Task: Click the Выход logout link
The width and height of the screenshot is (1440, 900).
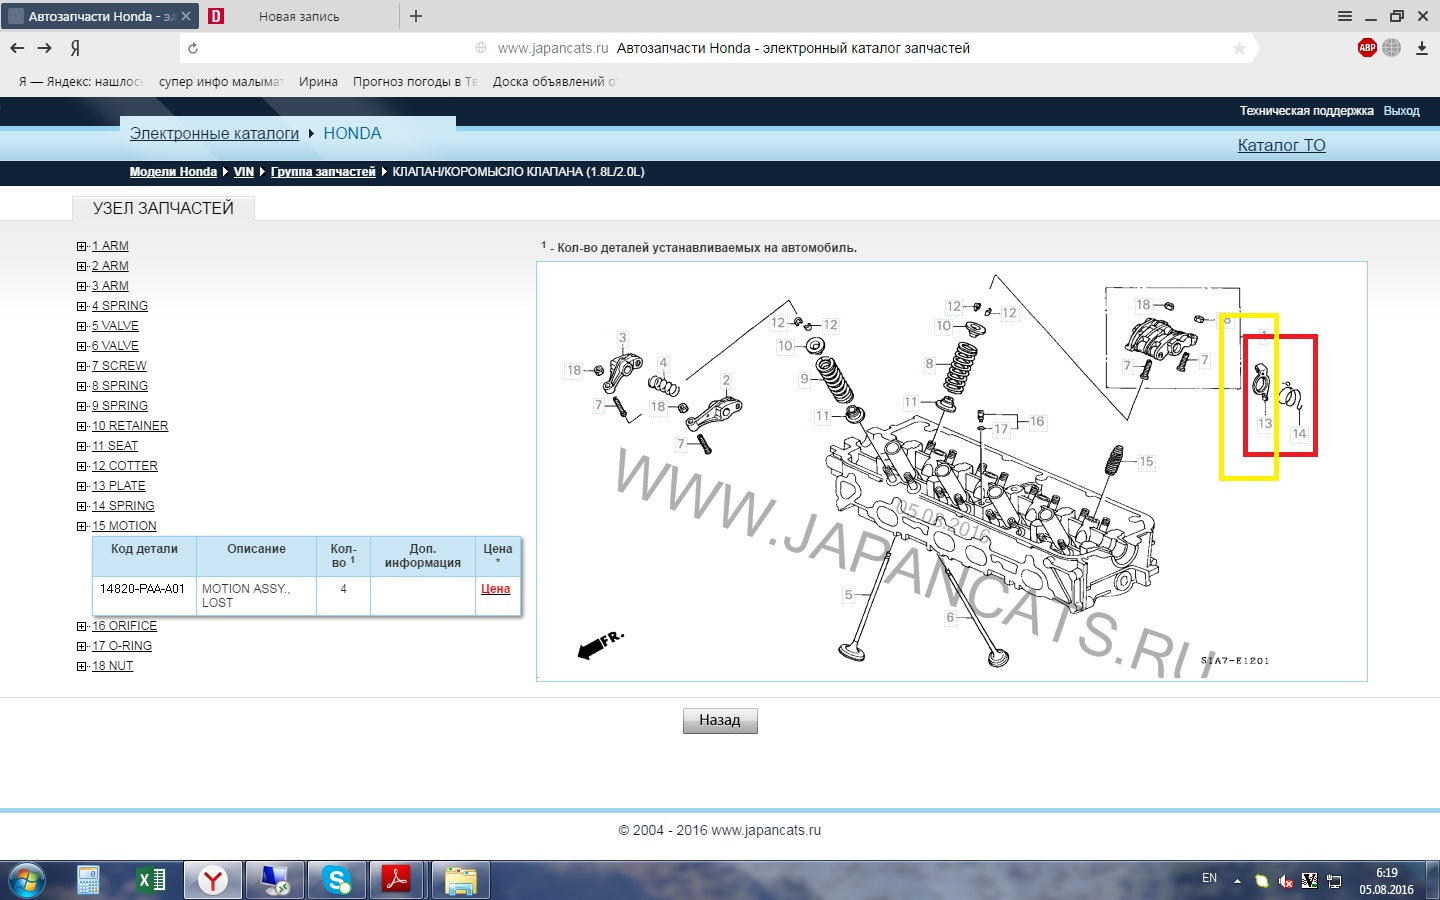Action: tap(1401, 111)
